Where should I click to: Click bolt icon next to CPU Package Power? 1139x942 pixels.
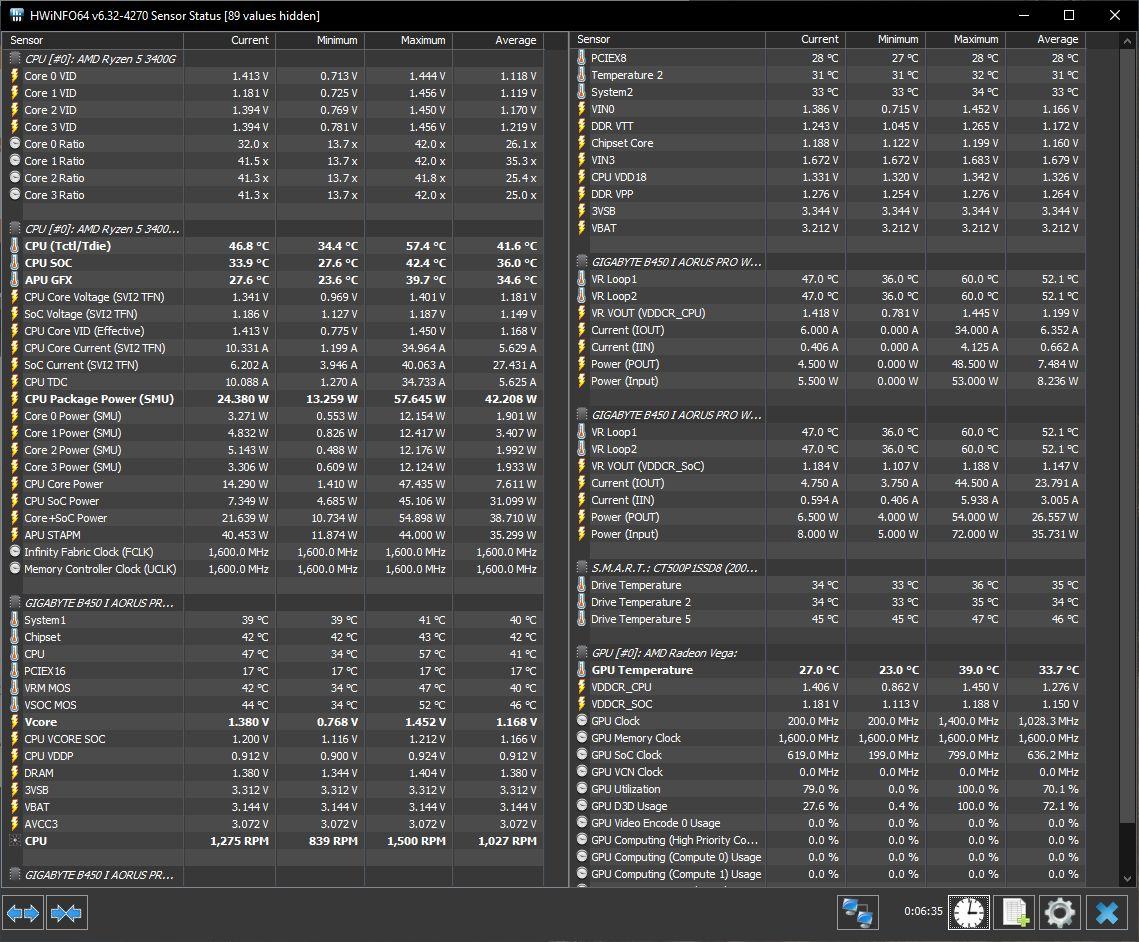coord(15,399)
